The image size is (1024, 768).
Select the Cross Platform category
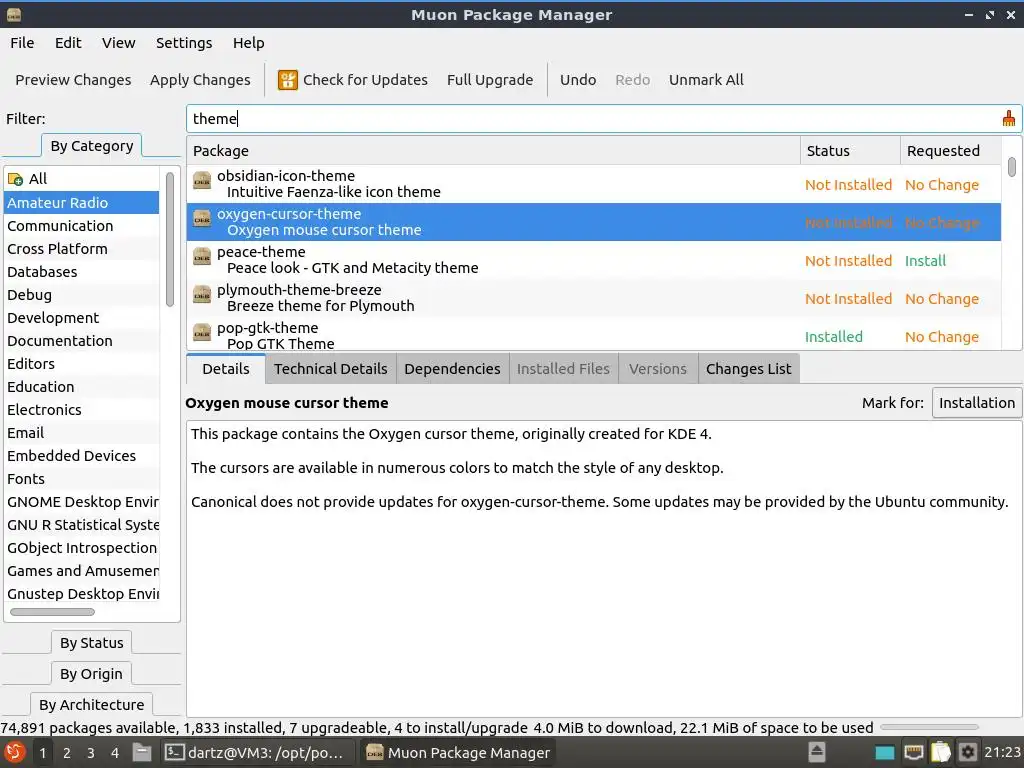pos(81,249)
